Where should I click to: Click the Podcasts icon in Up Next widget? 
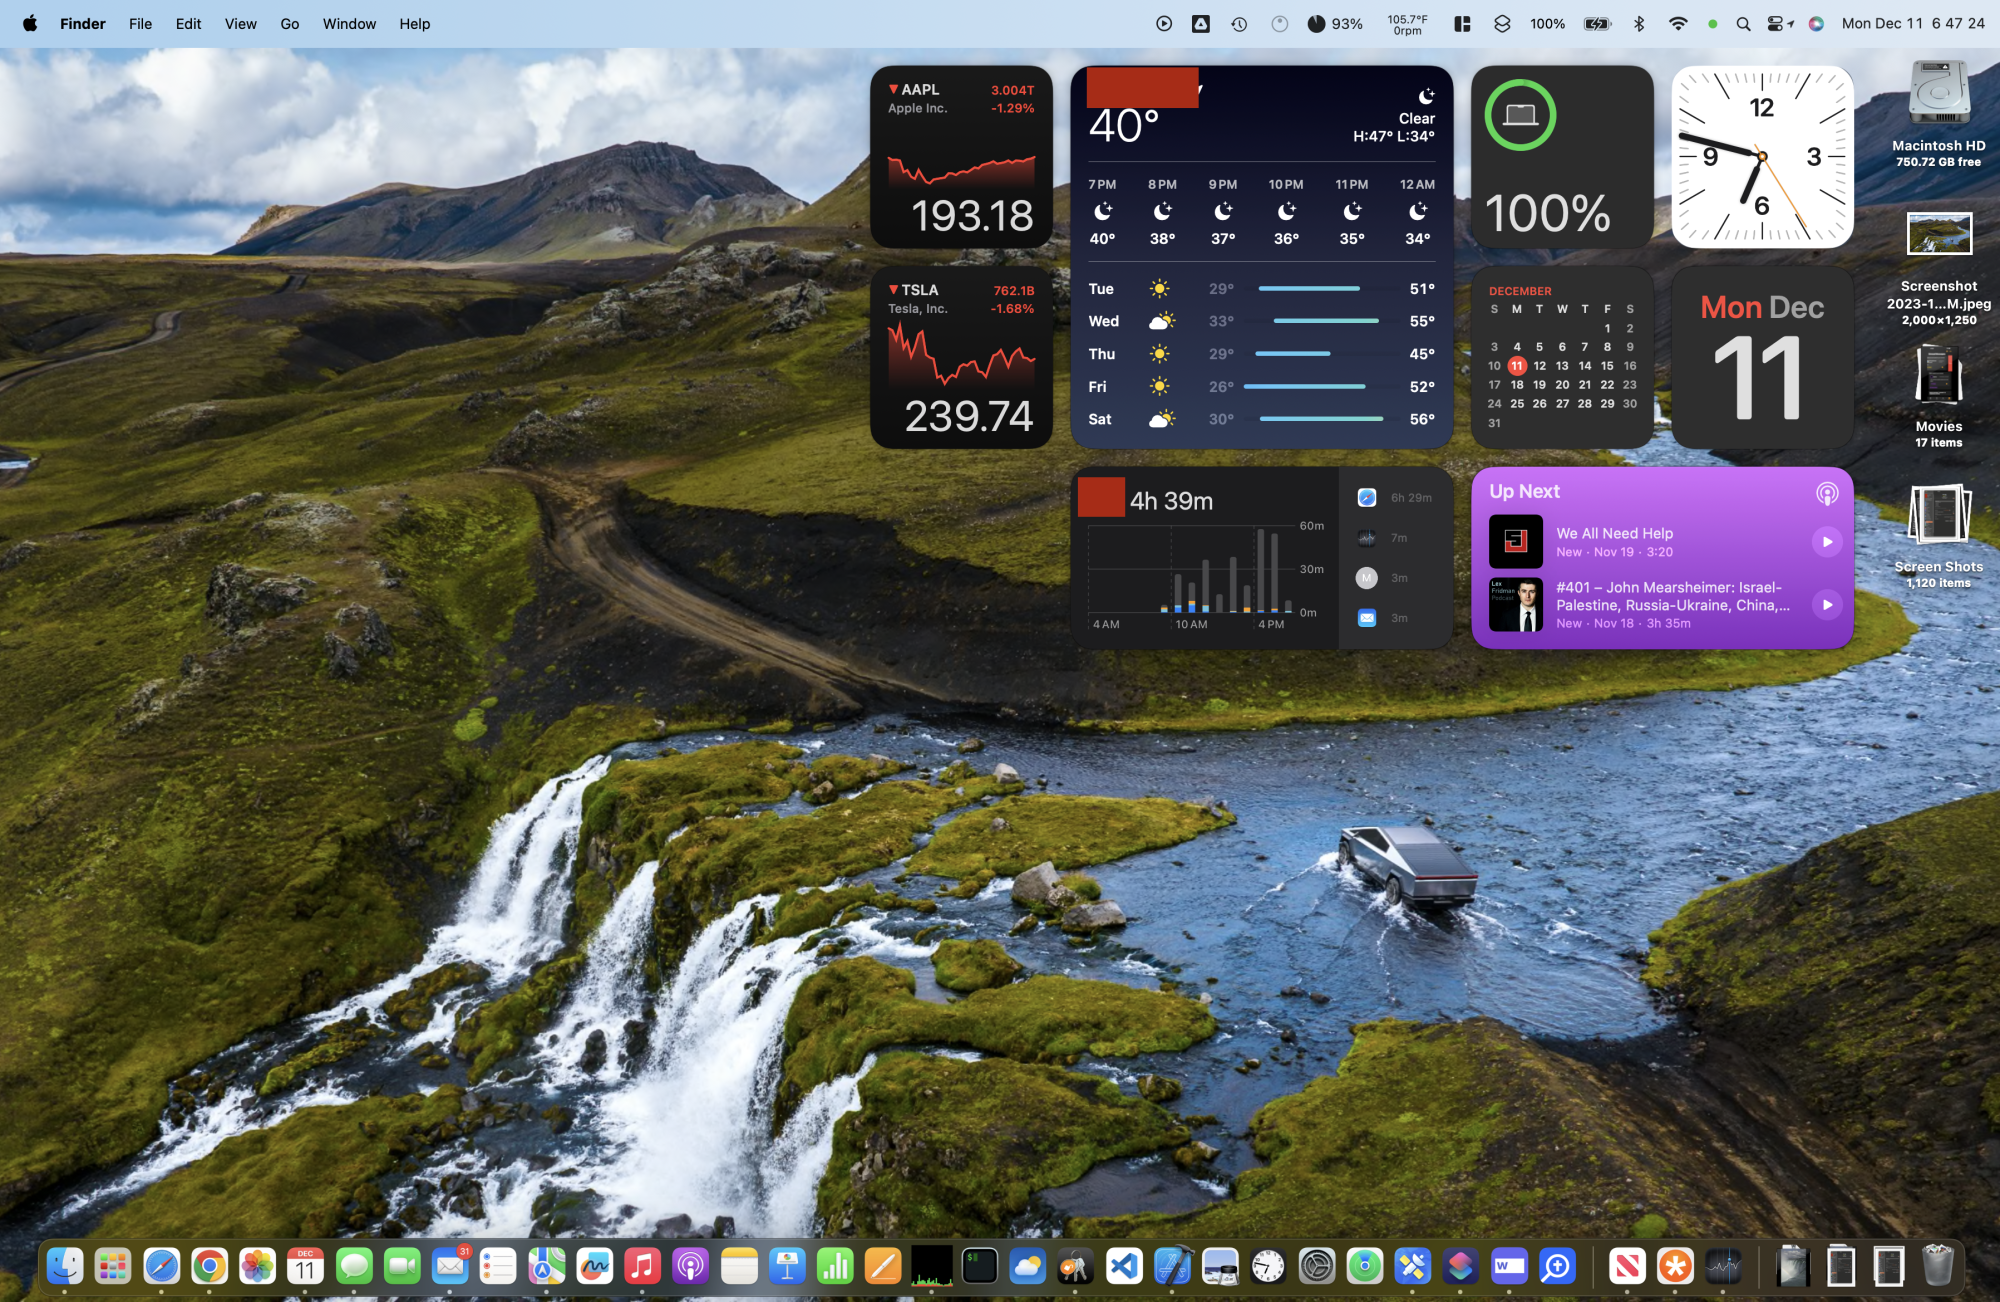[1826, 493]
